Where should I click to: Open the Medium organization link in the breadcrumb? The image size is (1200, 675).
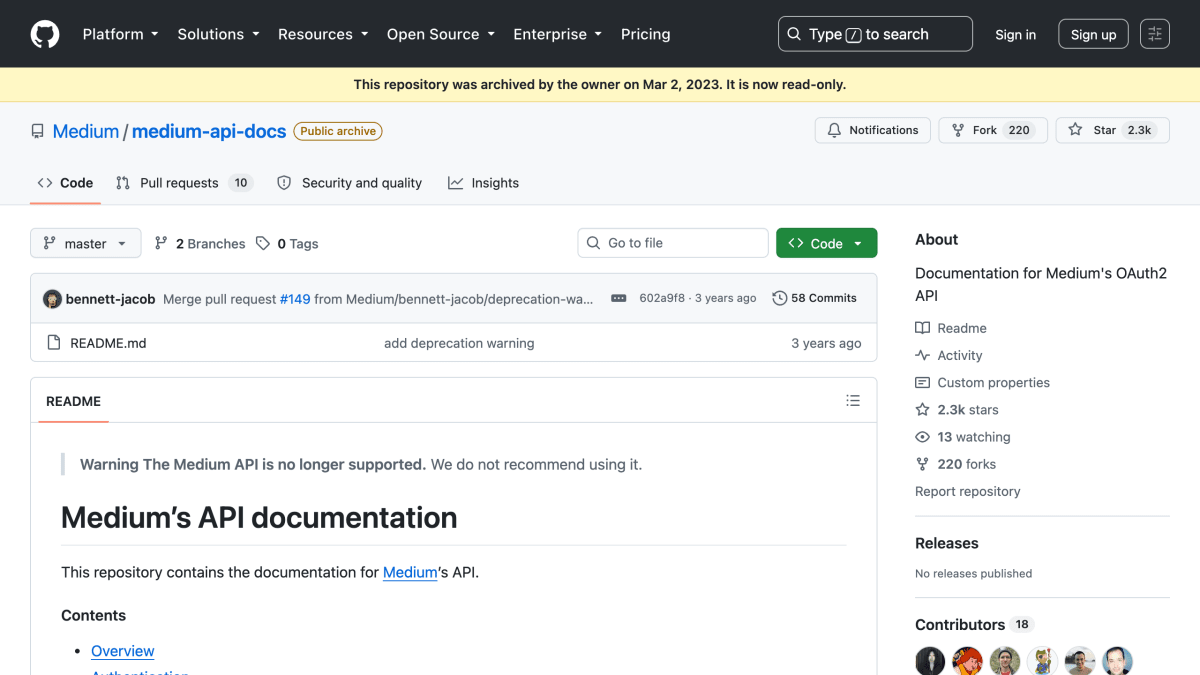(86, 131)
